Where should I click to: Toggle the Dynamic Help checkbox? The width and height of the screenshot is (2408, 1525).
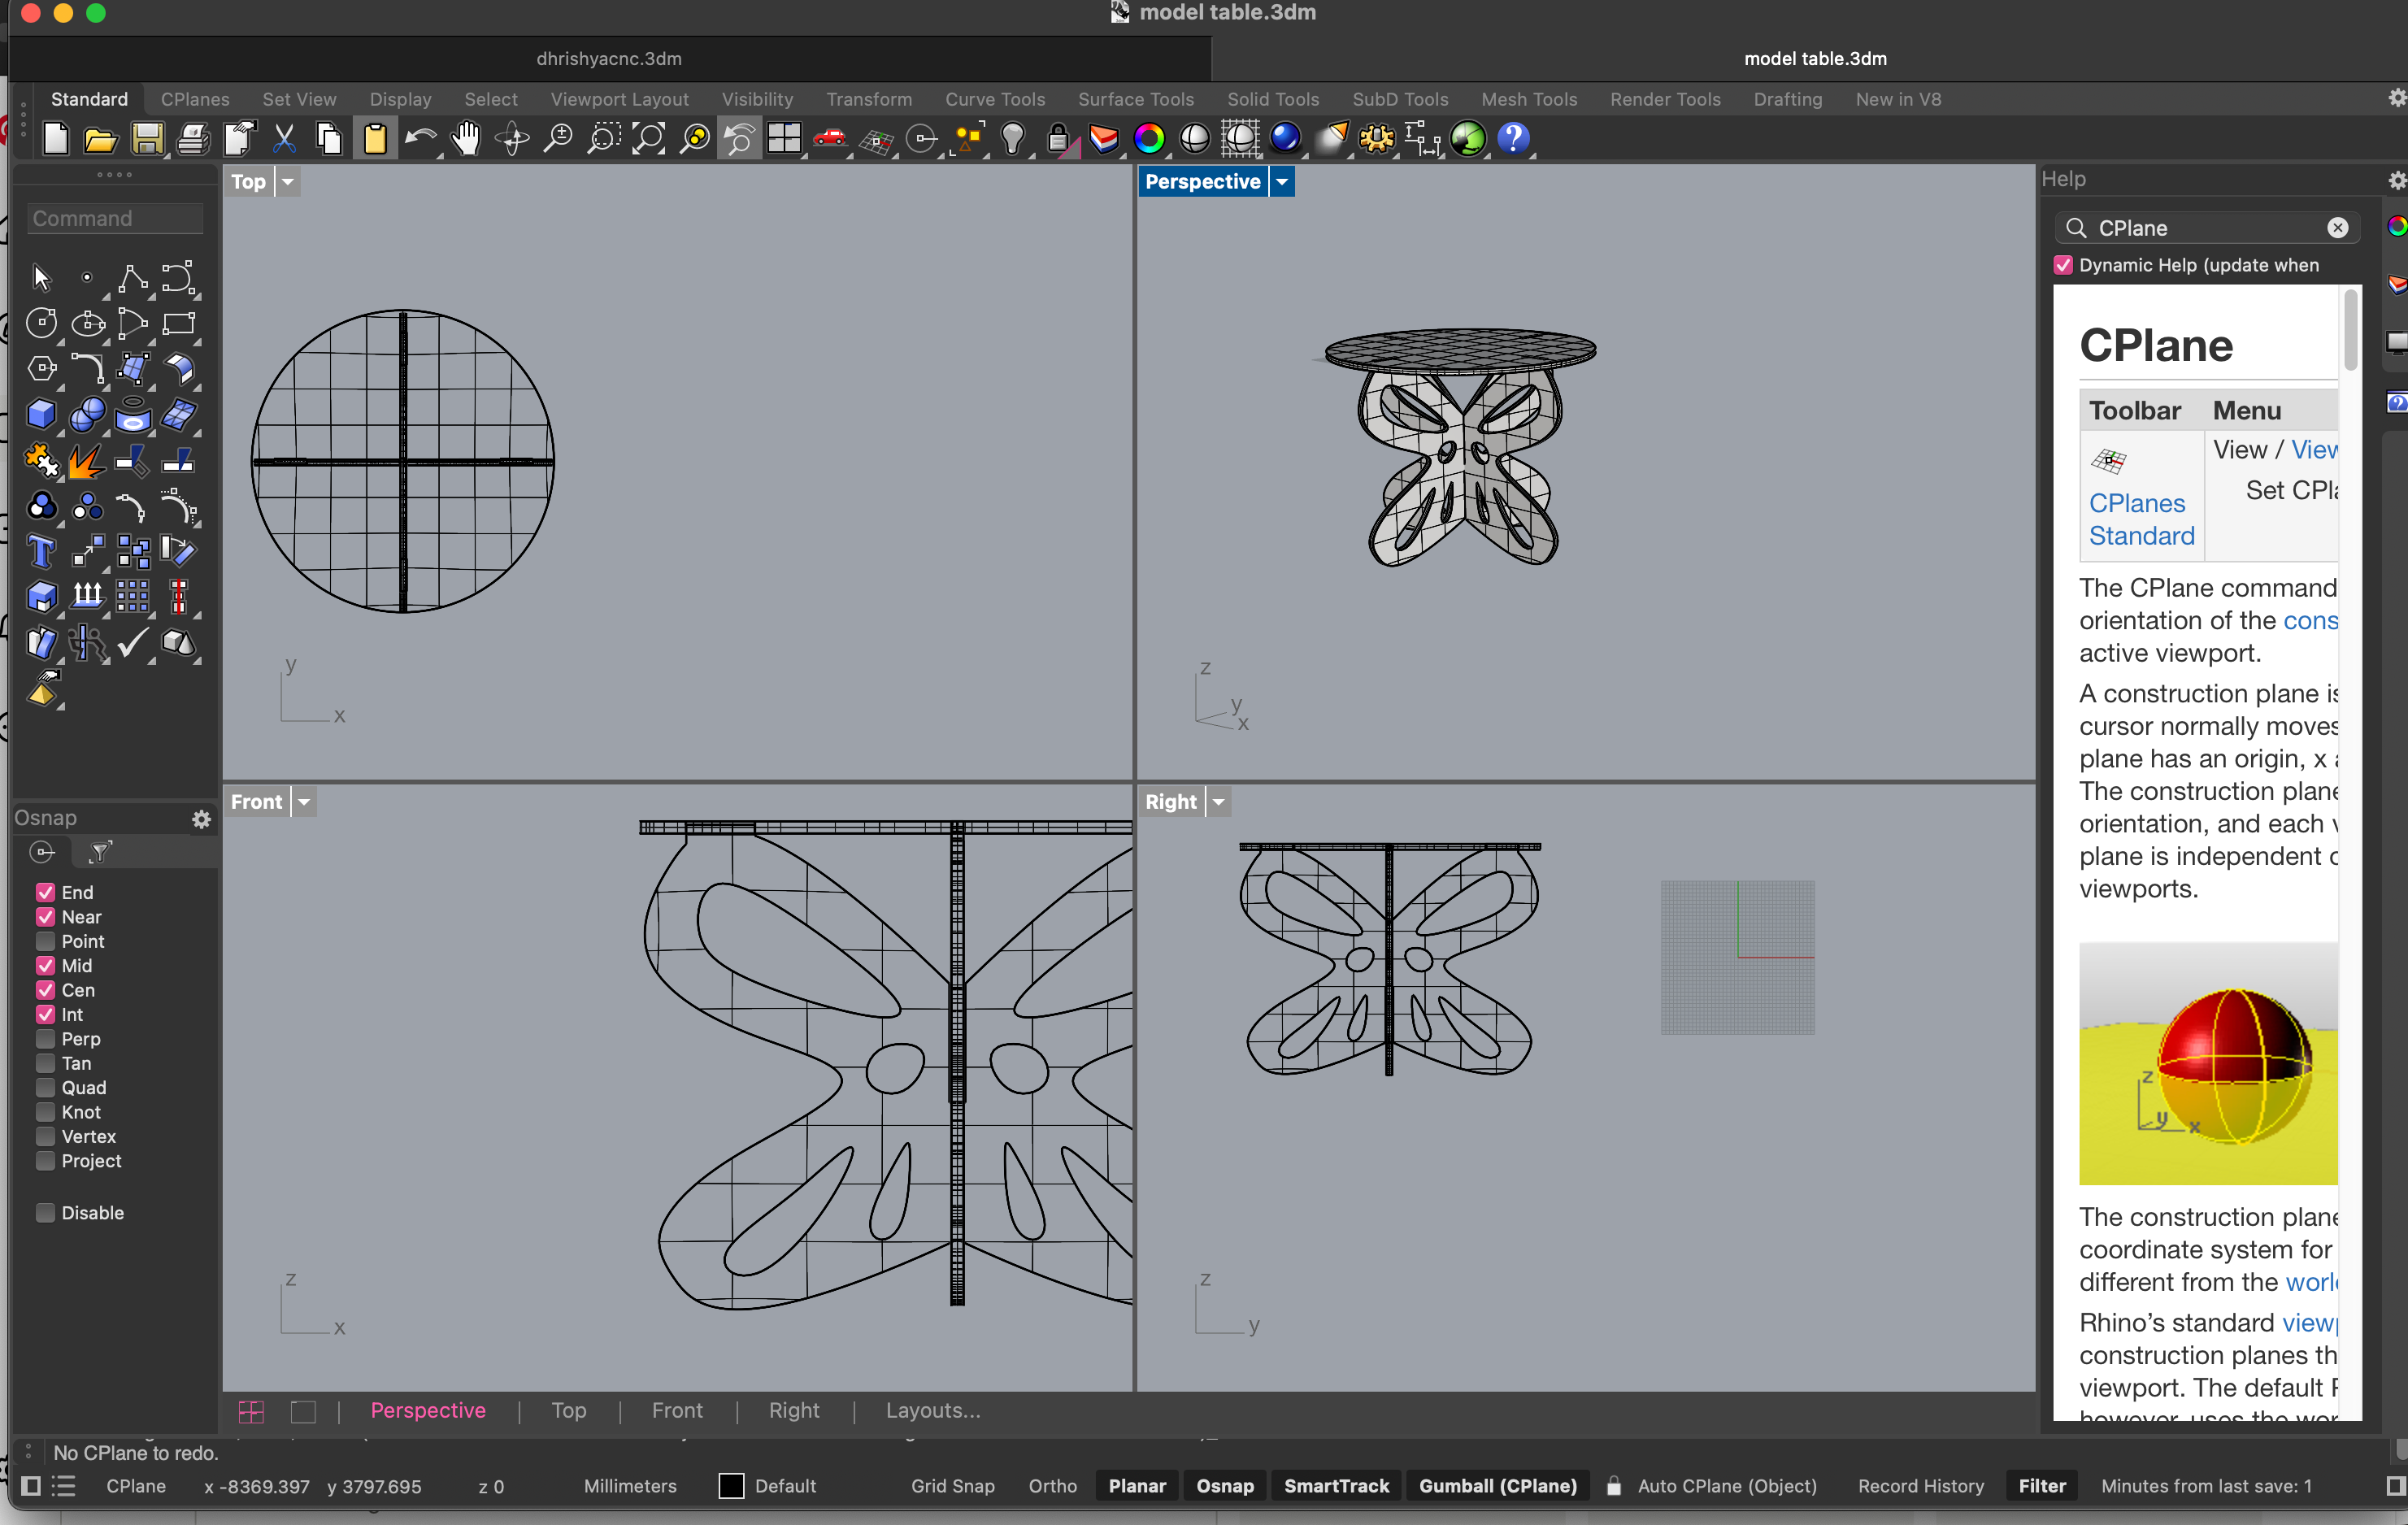[x=2063, y=265]
